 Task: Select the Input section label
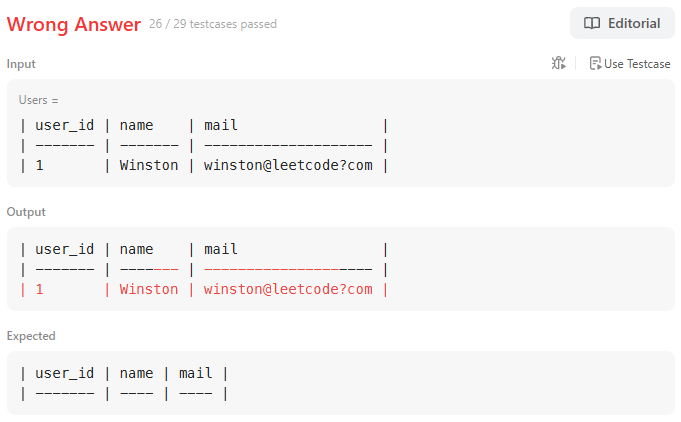click(21, 64)
